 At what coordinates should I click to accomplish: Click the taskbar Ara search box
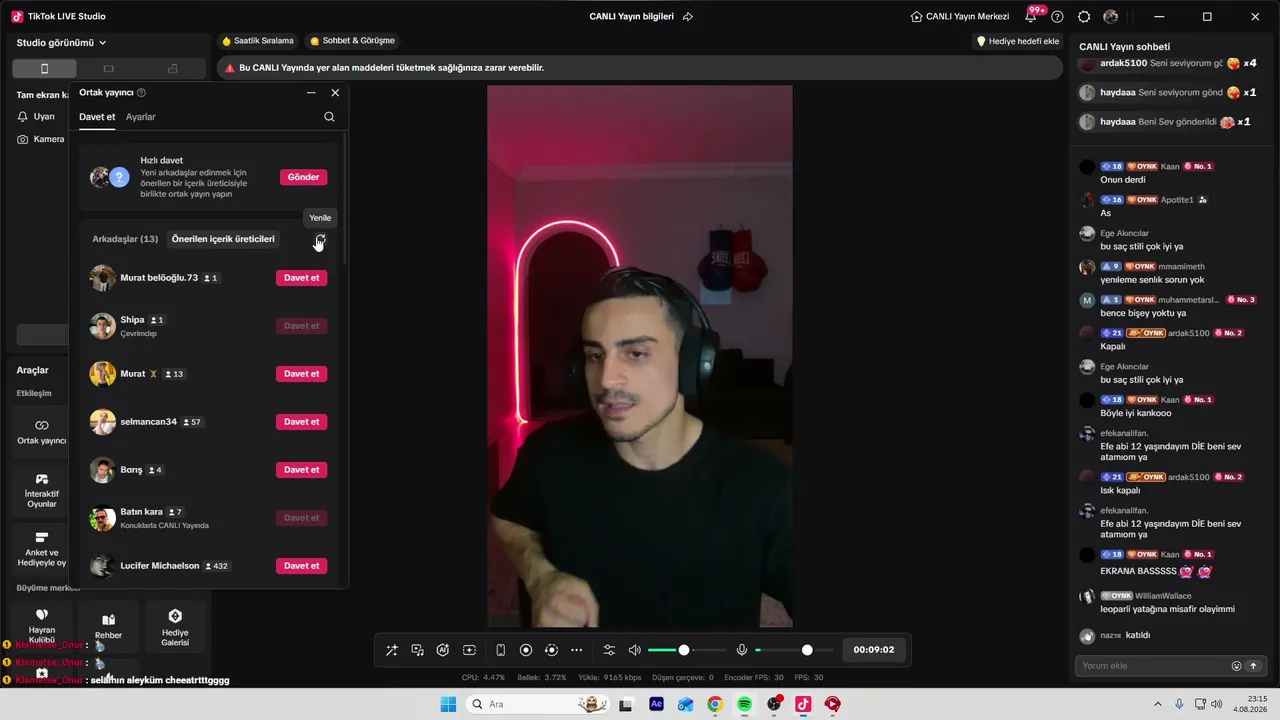click(539, 704)
